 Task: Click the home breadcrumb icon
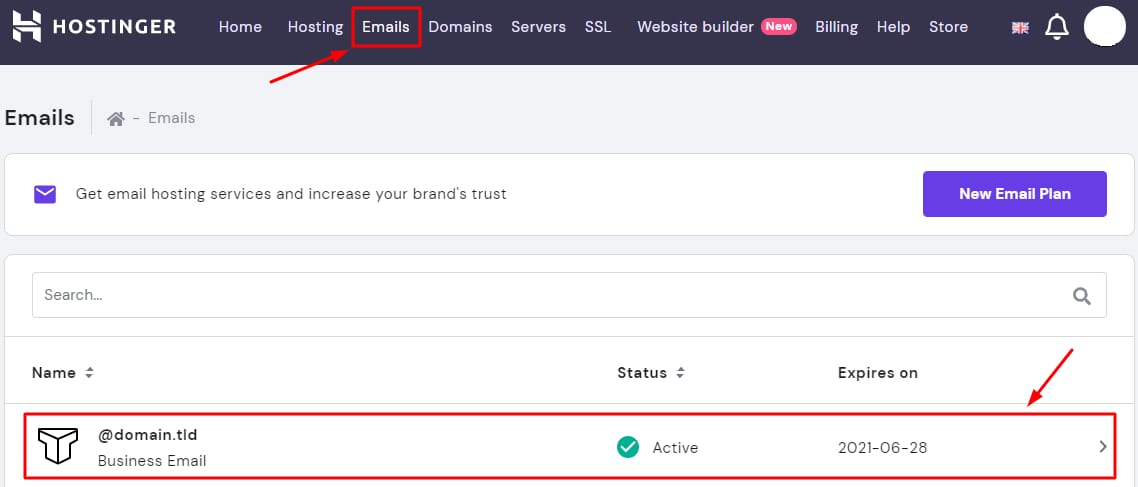tap(116, 118)
